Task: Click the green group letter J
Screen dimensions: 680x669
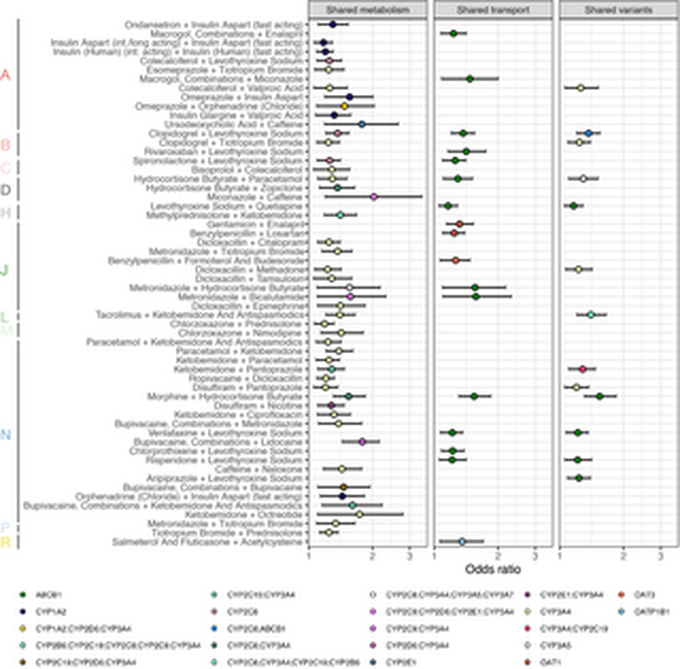Action: point(4,271)
